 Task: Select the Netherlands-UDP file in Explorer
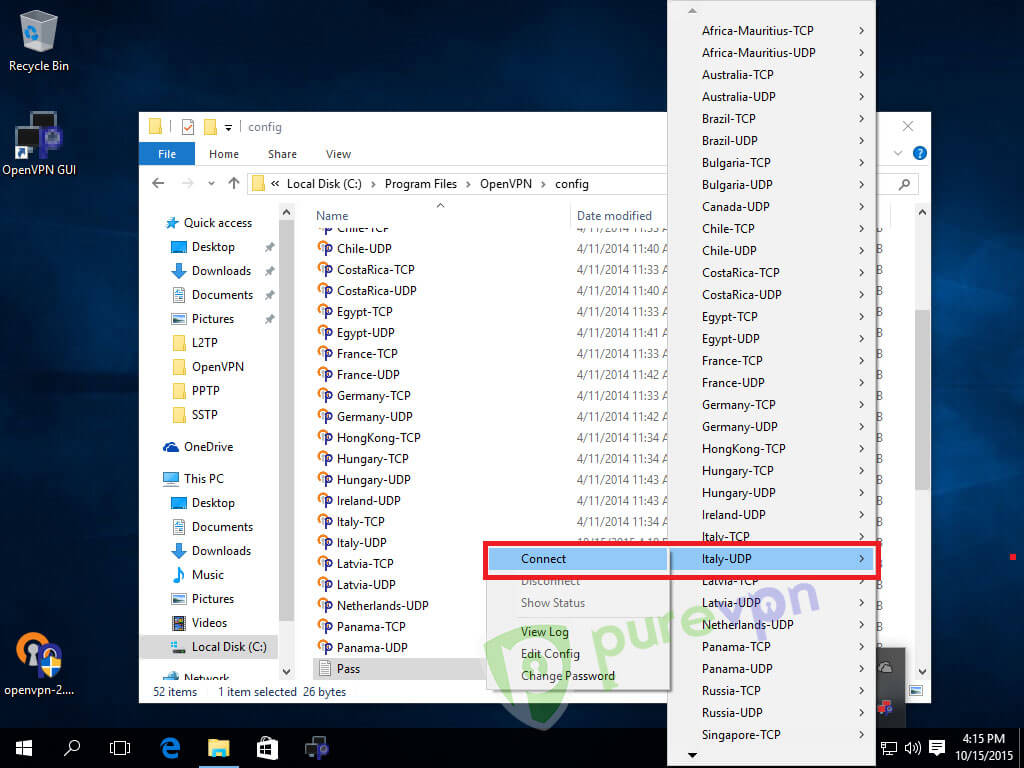(373, 605)
